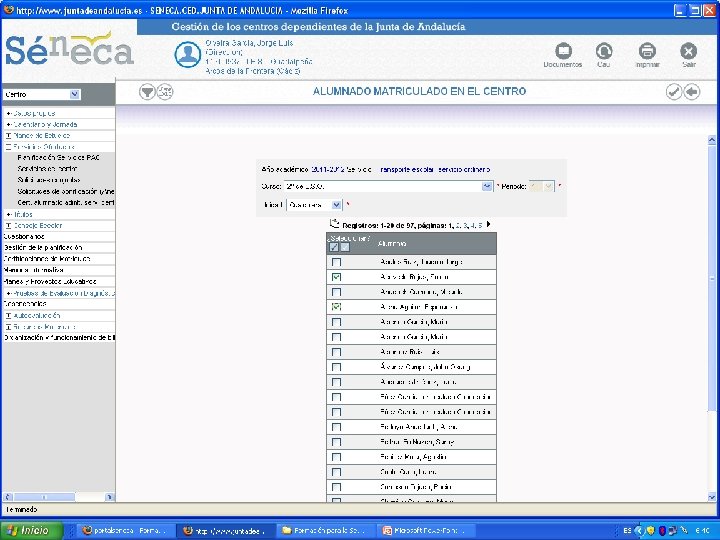Click sidebar horizontal scrollbar left arrow

pyautogui.click(x=8, y=497)
